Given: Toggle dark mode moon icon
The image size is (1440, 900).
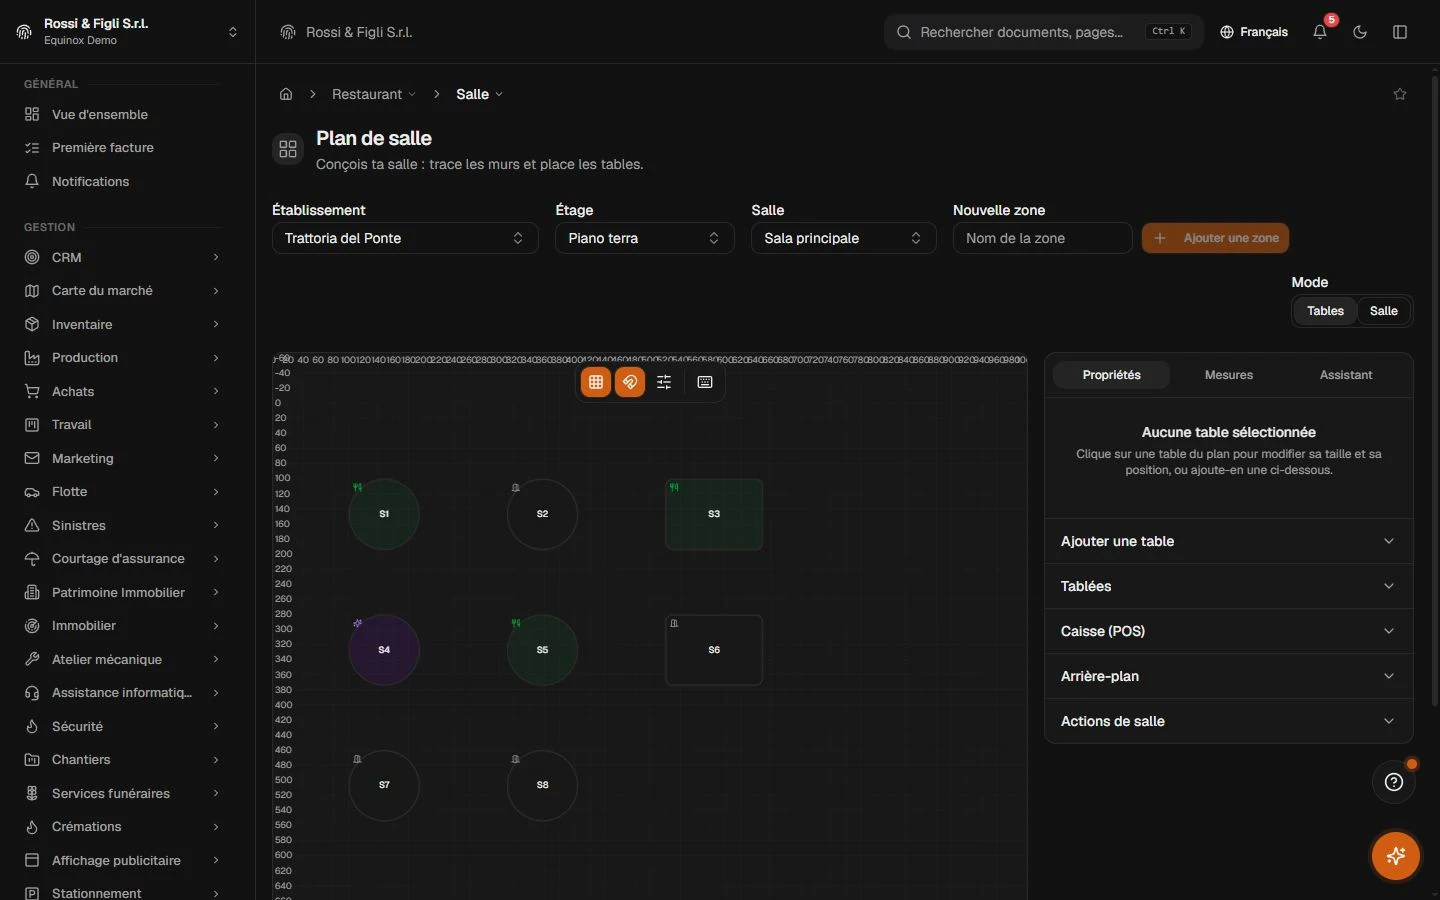Looking at the screenshot, I should 1360,32.
